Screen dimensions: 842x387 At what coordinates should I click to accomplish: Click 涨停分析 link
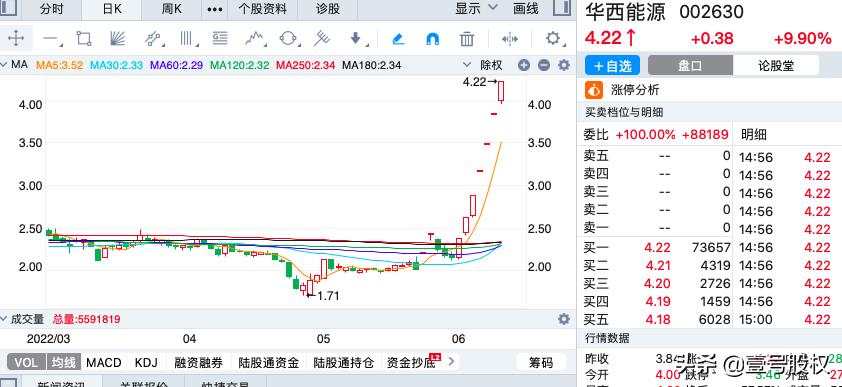pos(635,90)
